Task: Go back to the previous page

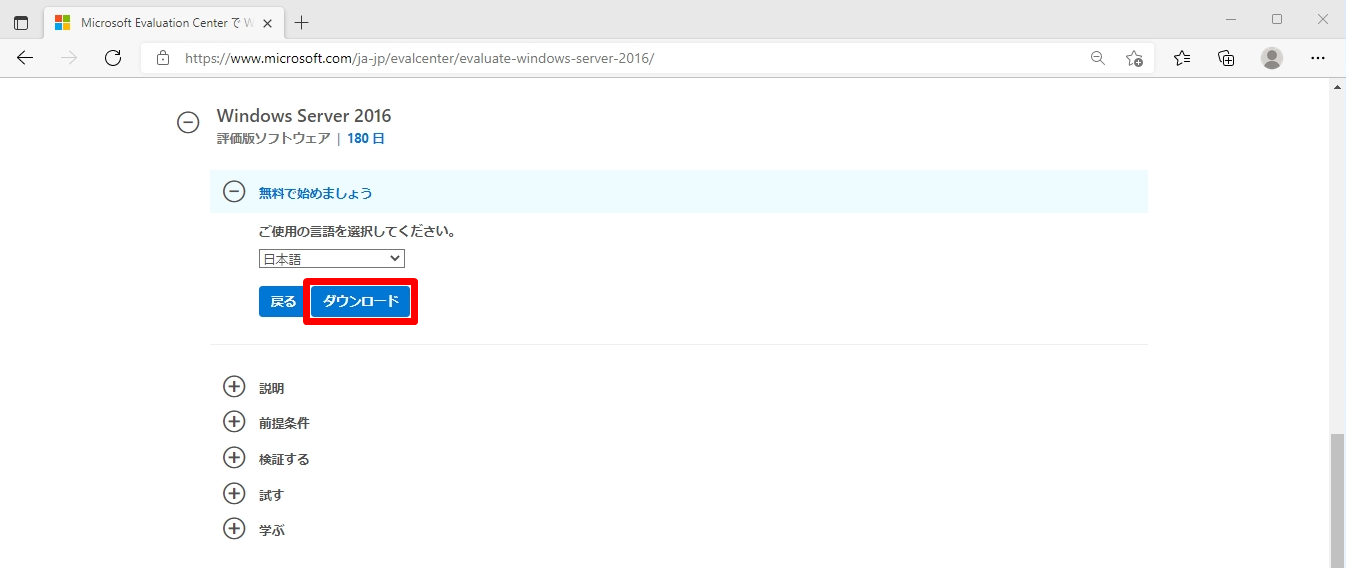Action: click(x=25, y=58)
